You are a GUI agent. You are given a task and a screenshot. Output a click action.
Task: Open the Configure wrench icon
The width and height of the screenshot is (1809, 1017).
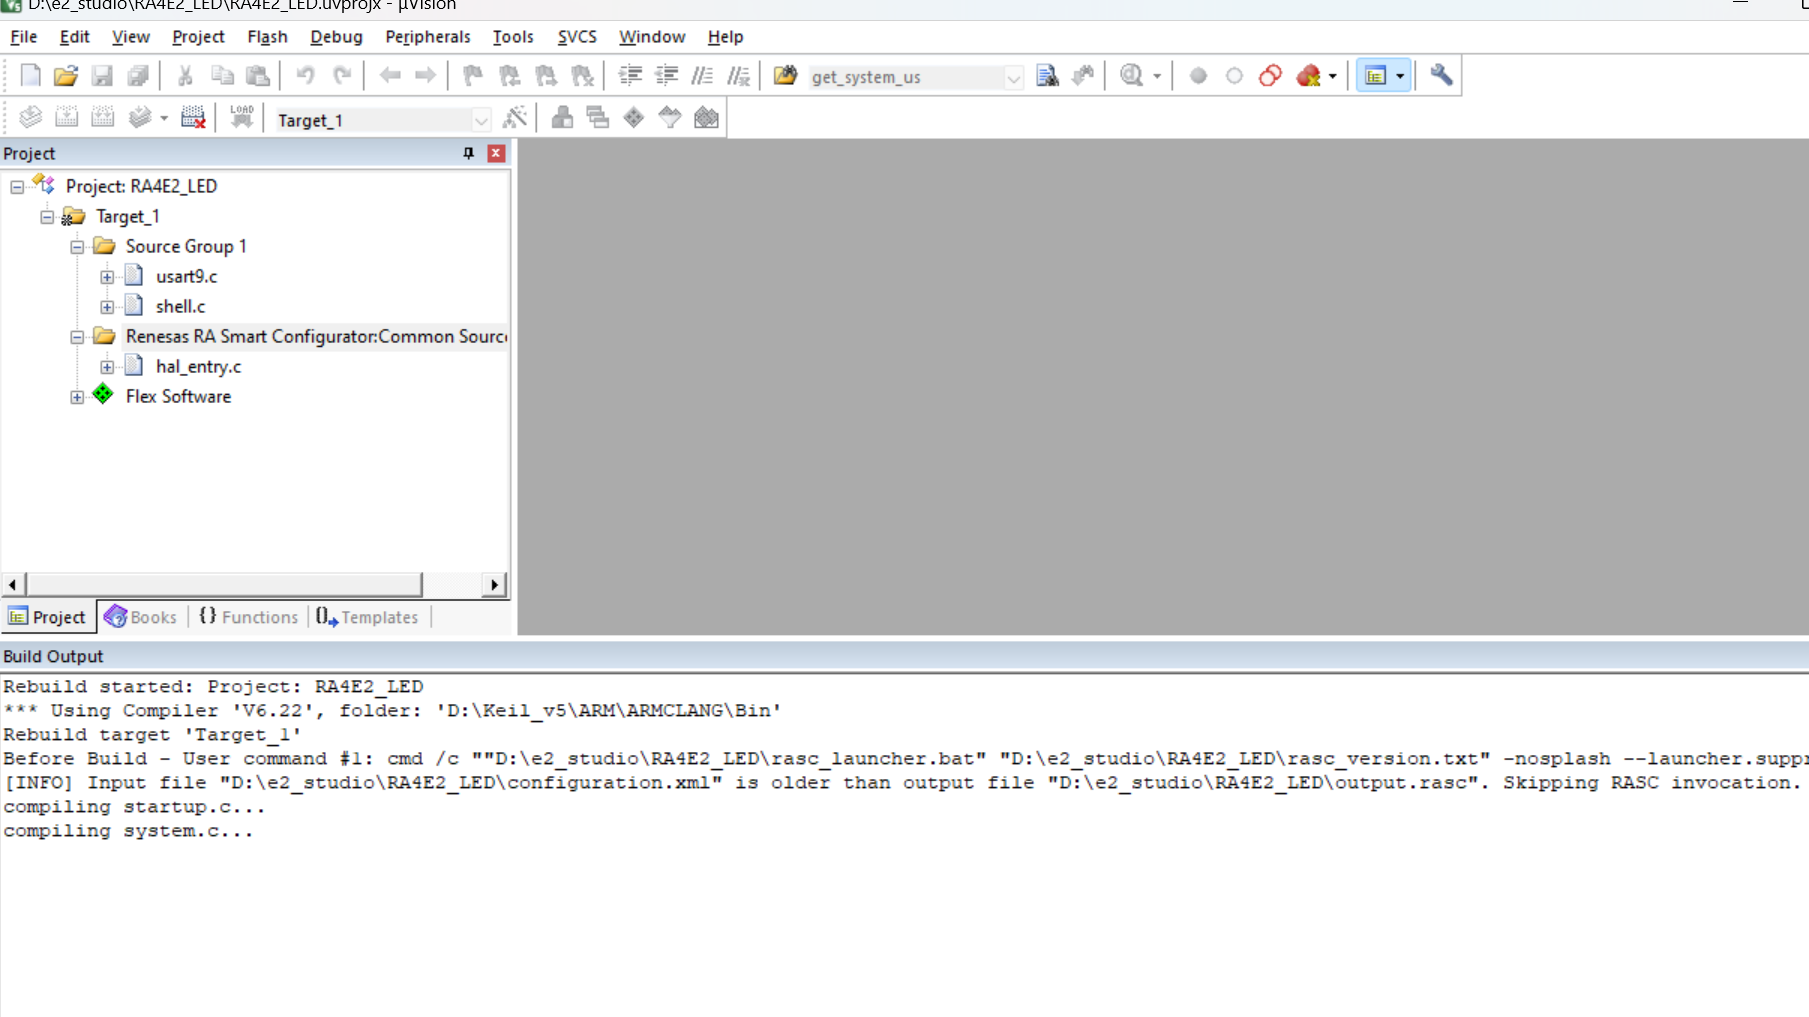tap(1441, 76)
